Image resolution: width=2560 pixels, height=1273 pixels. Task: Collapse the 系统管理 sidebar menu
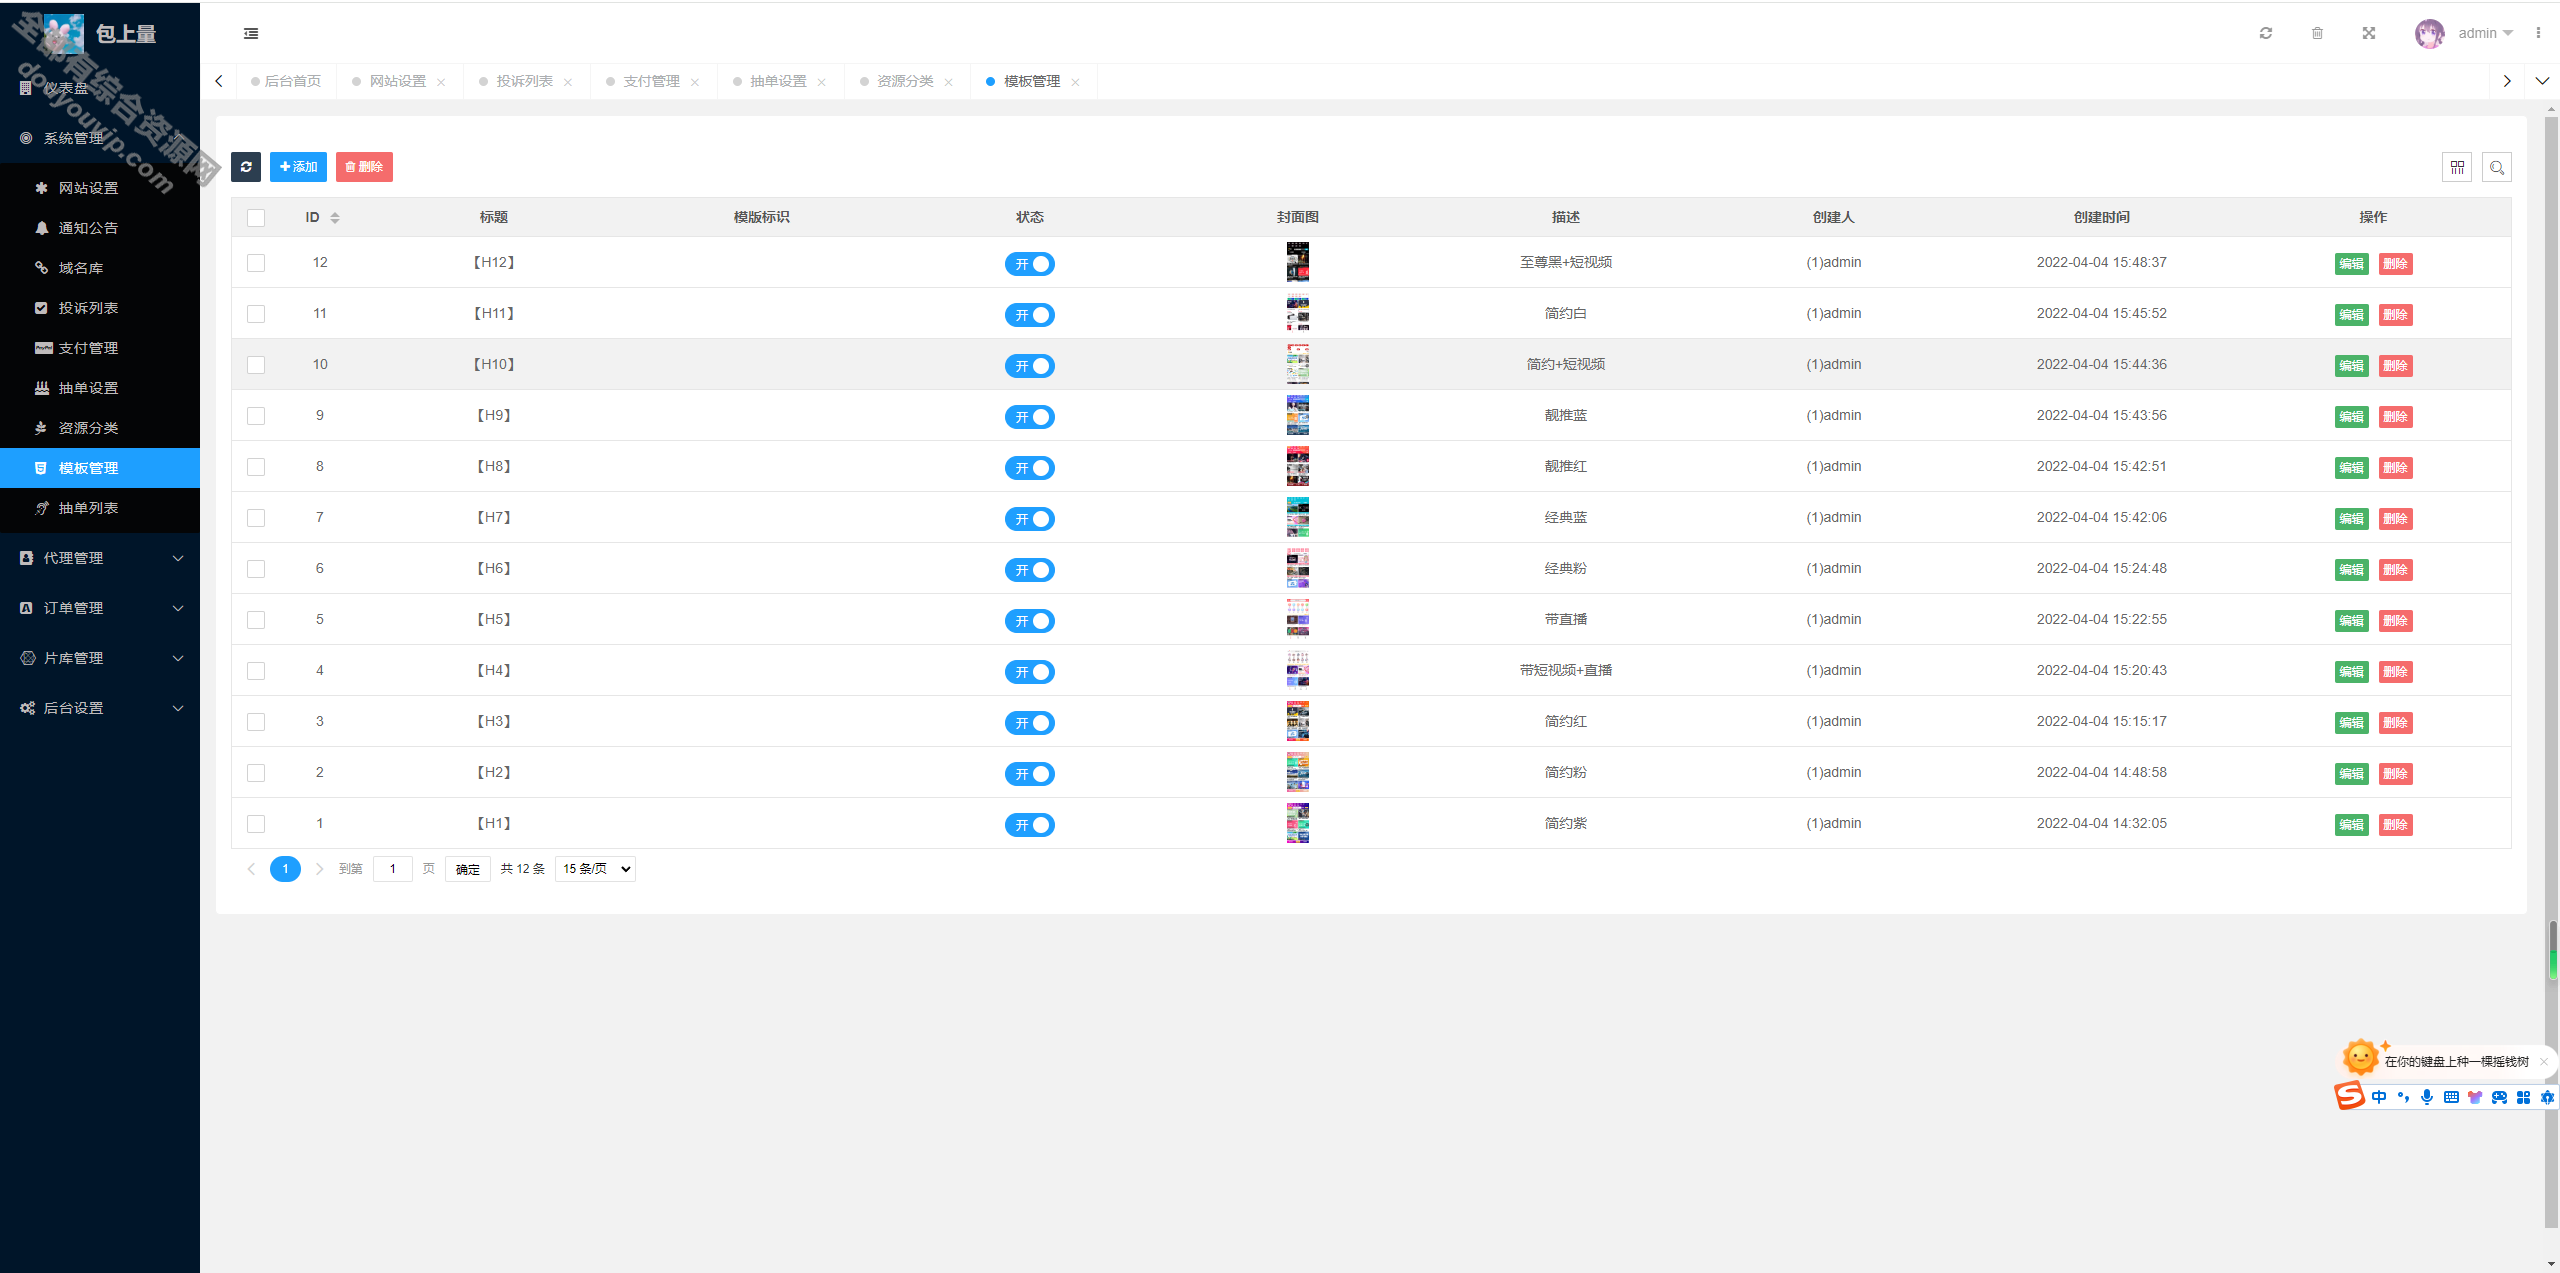pos(100,138)
